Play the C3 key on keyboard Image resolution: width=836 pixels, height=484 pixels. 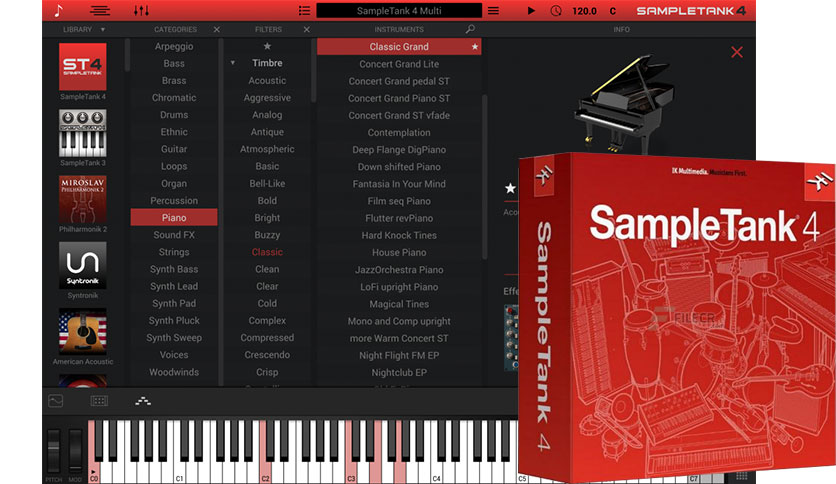[x=351, y=473]
